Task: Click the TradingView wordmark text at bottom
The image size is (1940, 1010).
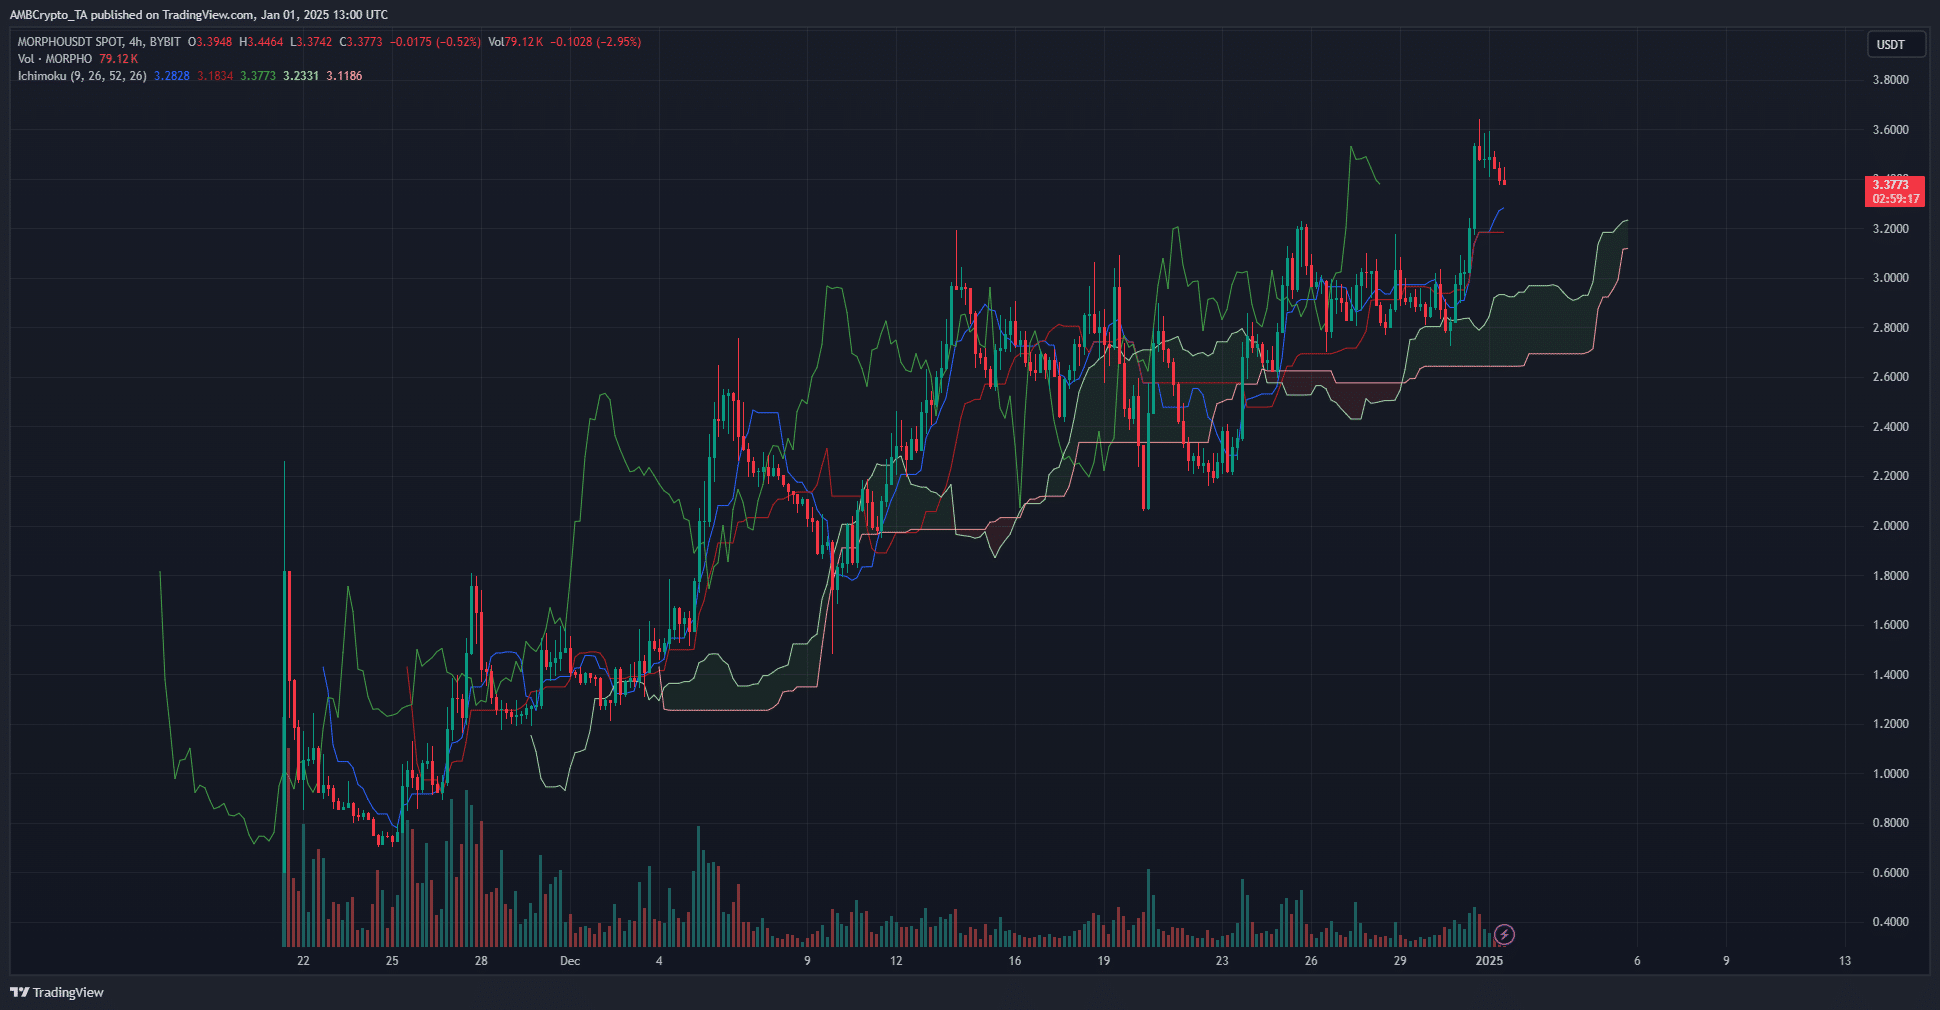Action: [68, 992]
